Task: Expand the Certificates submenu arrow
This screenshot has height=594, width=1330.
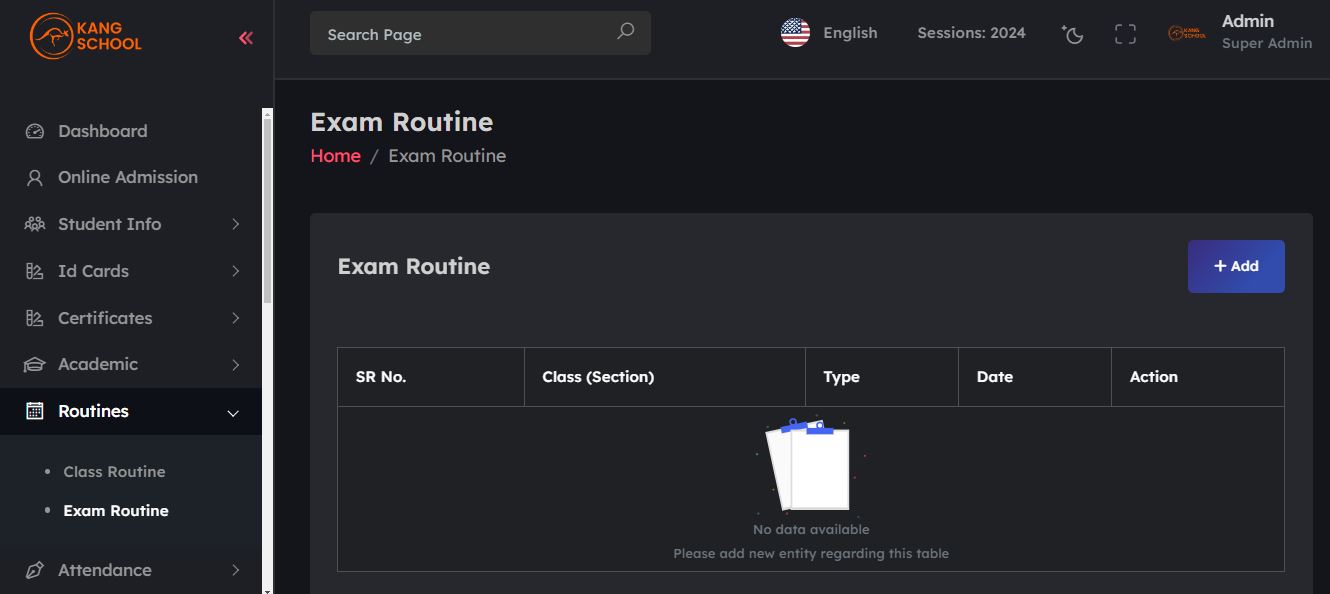Action: pyautogui.click(x=236, y=318)
